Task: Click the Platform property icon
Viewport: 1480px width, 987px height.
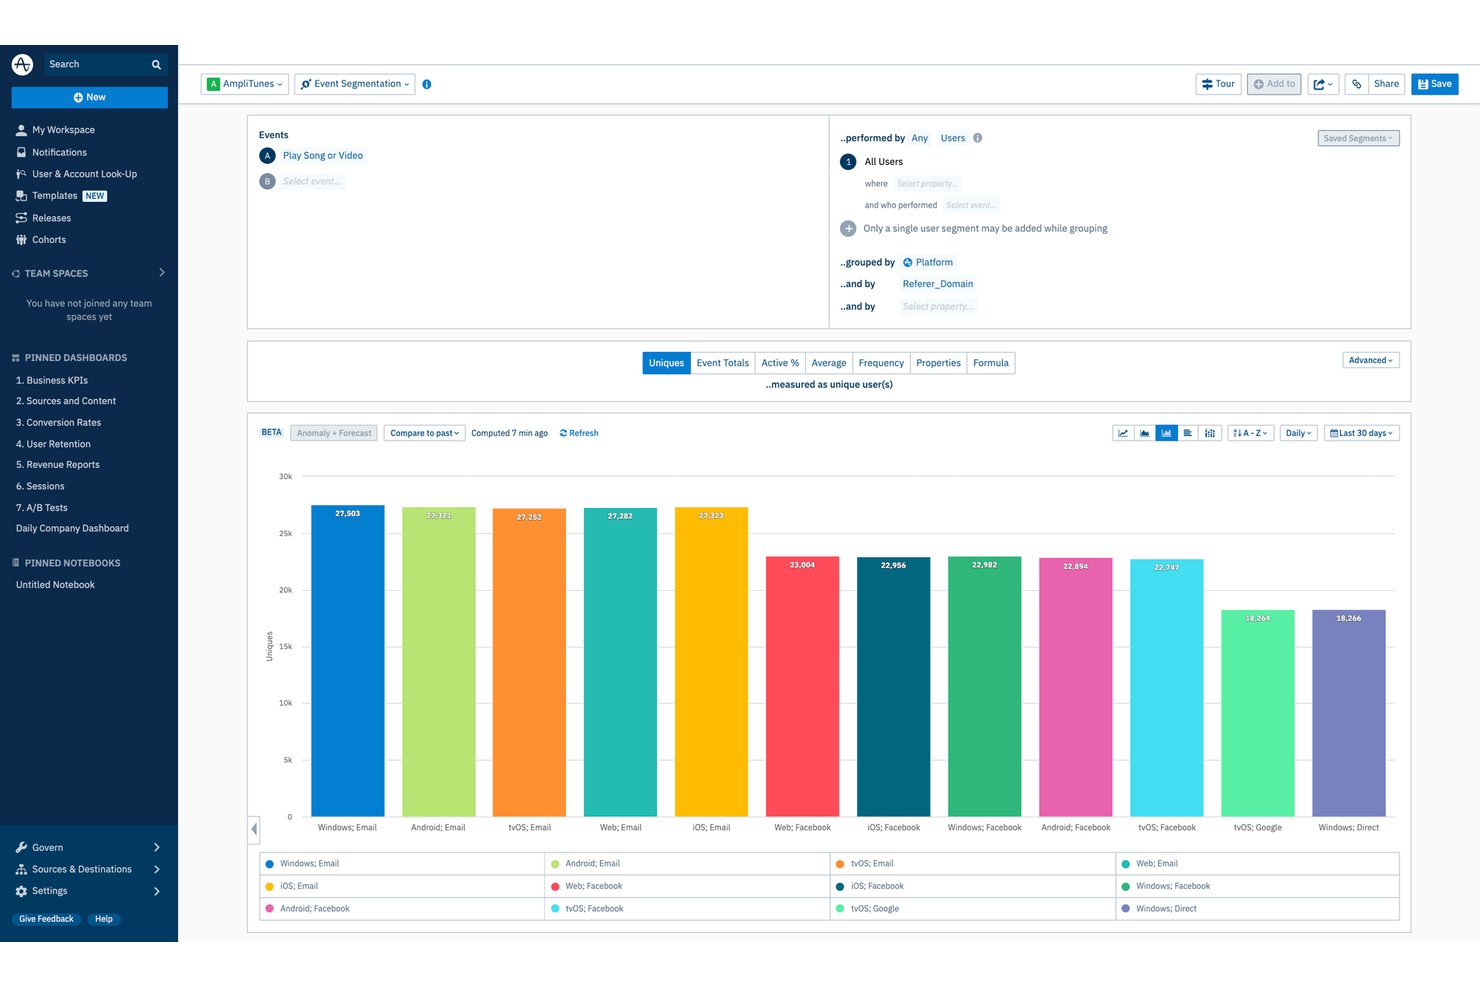Action: point(908,263)
